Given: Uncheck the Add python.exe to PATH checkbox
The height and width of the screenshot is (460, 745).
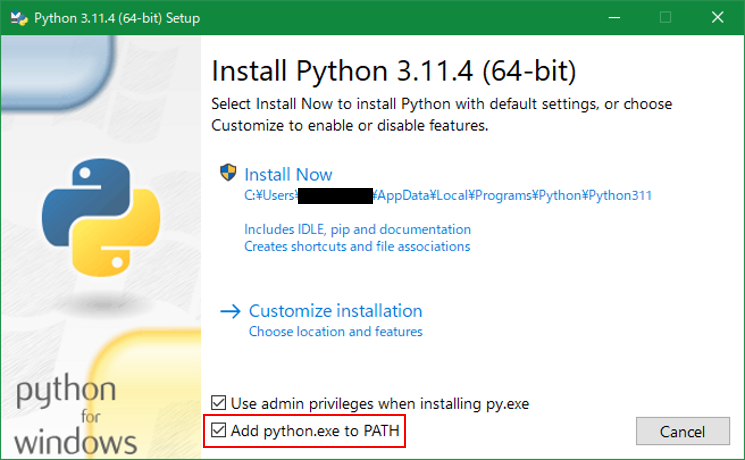Looking at the screenshot, I should click(x=219, y=431).
